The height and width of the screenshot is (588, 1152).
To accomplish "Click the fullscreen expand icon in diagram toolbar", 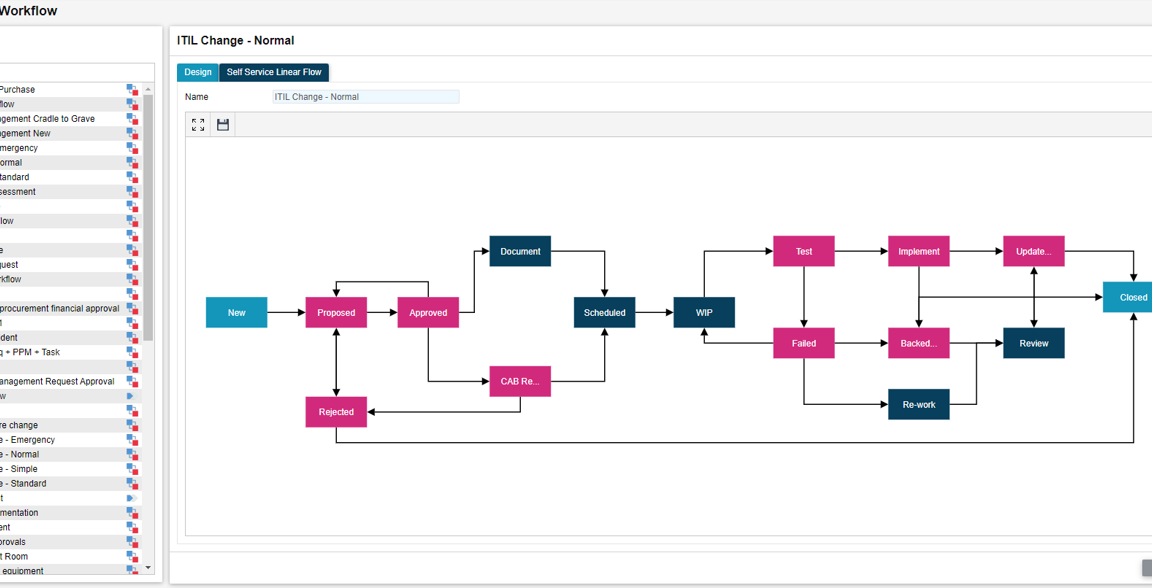I will pyautogui.click(x=198, y=125).
